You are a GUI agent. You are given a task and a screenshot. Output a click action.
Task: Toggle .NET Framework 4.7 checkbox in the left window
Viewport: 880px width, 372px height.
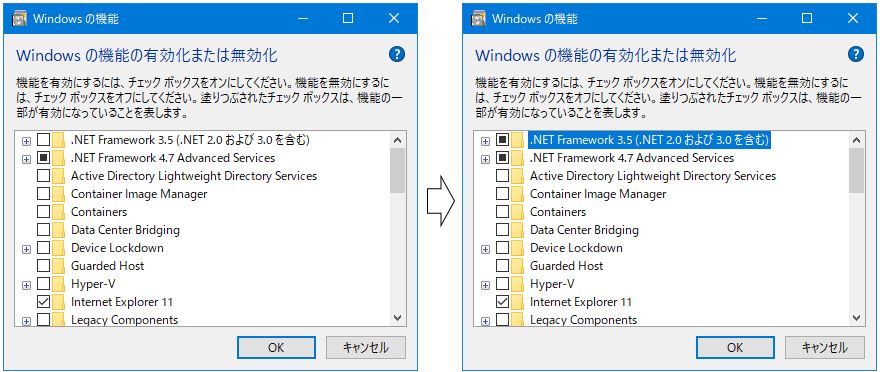coord(43,158)
